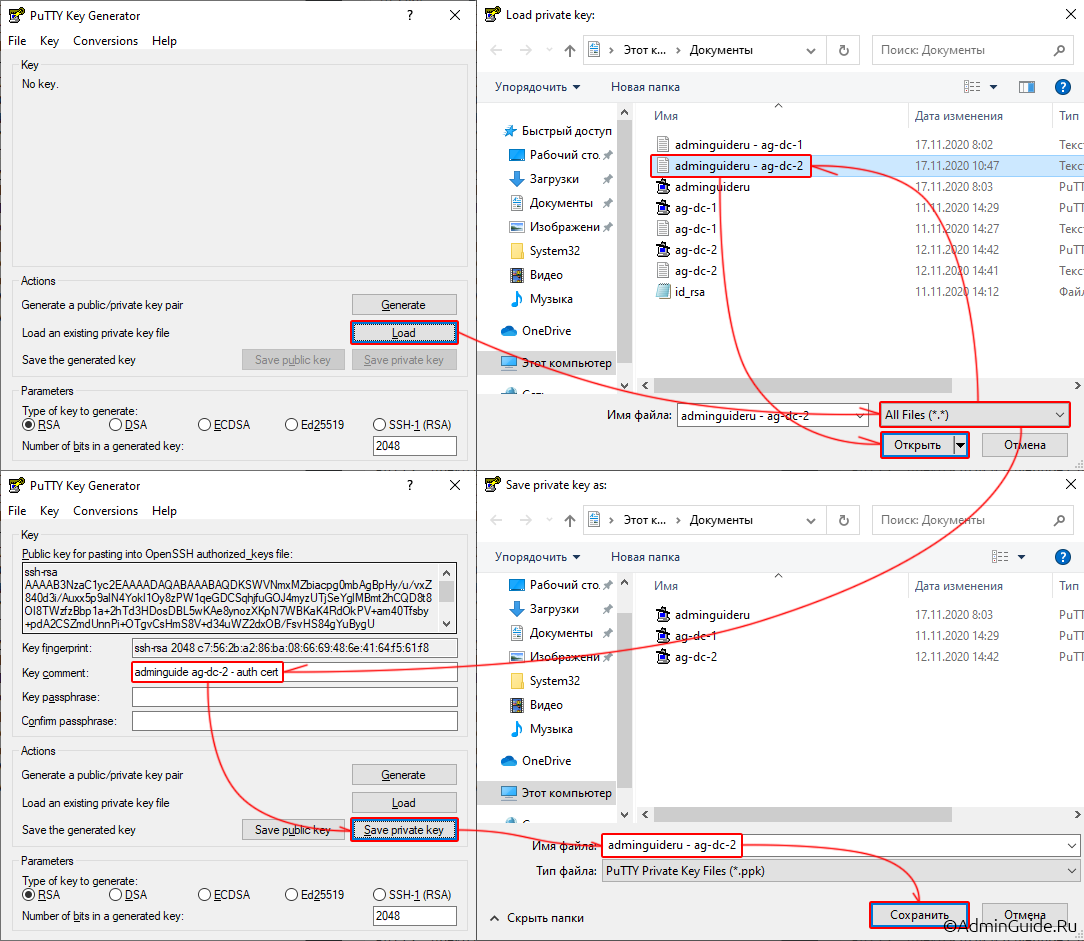Select the id_rsa file icon
This screenshot has width=1084, height=941.
tap(662, 292)
